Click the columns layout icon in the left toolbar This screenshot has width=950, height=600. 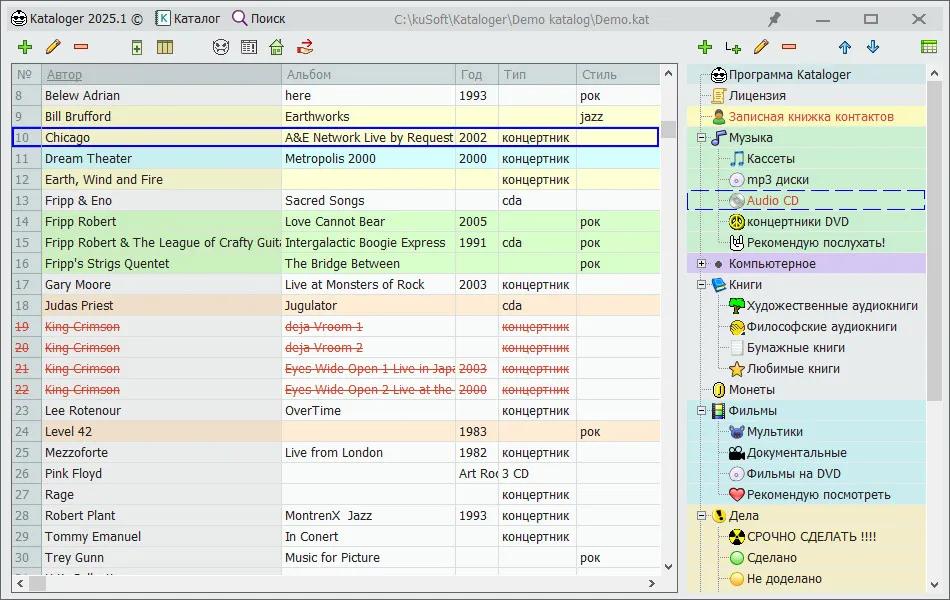click(165, 47)
